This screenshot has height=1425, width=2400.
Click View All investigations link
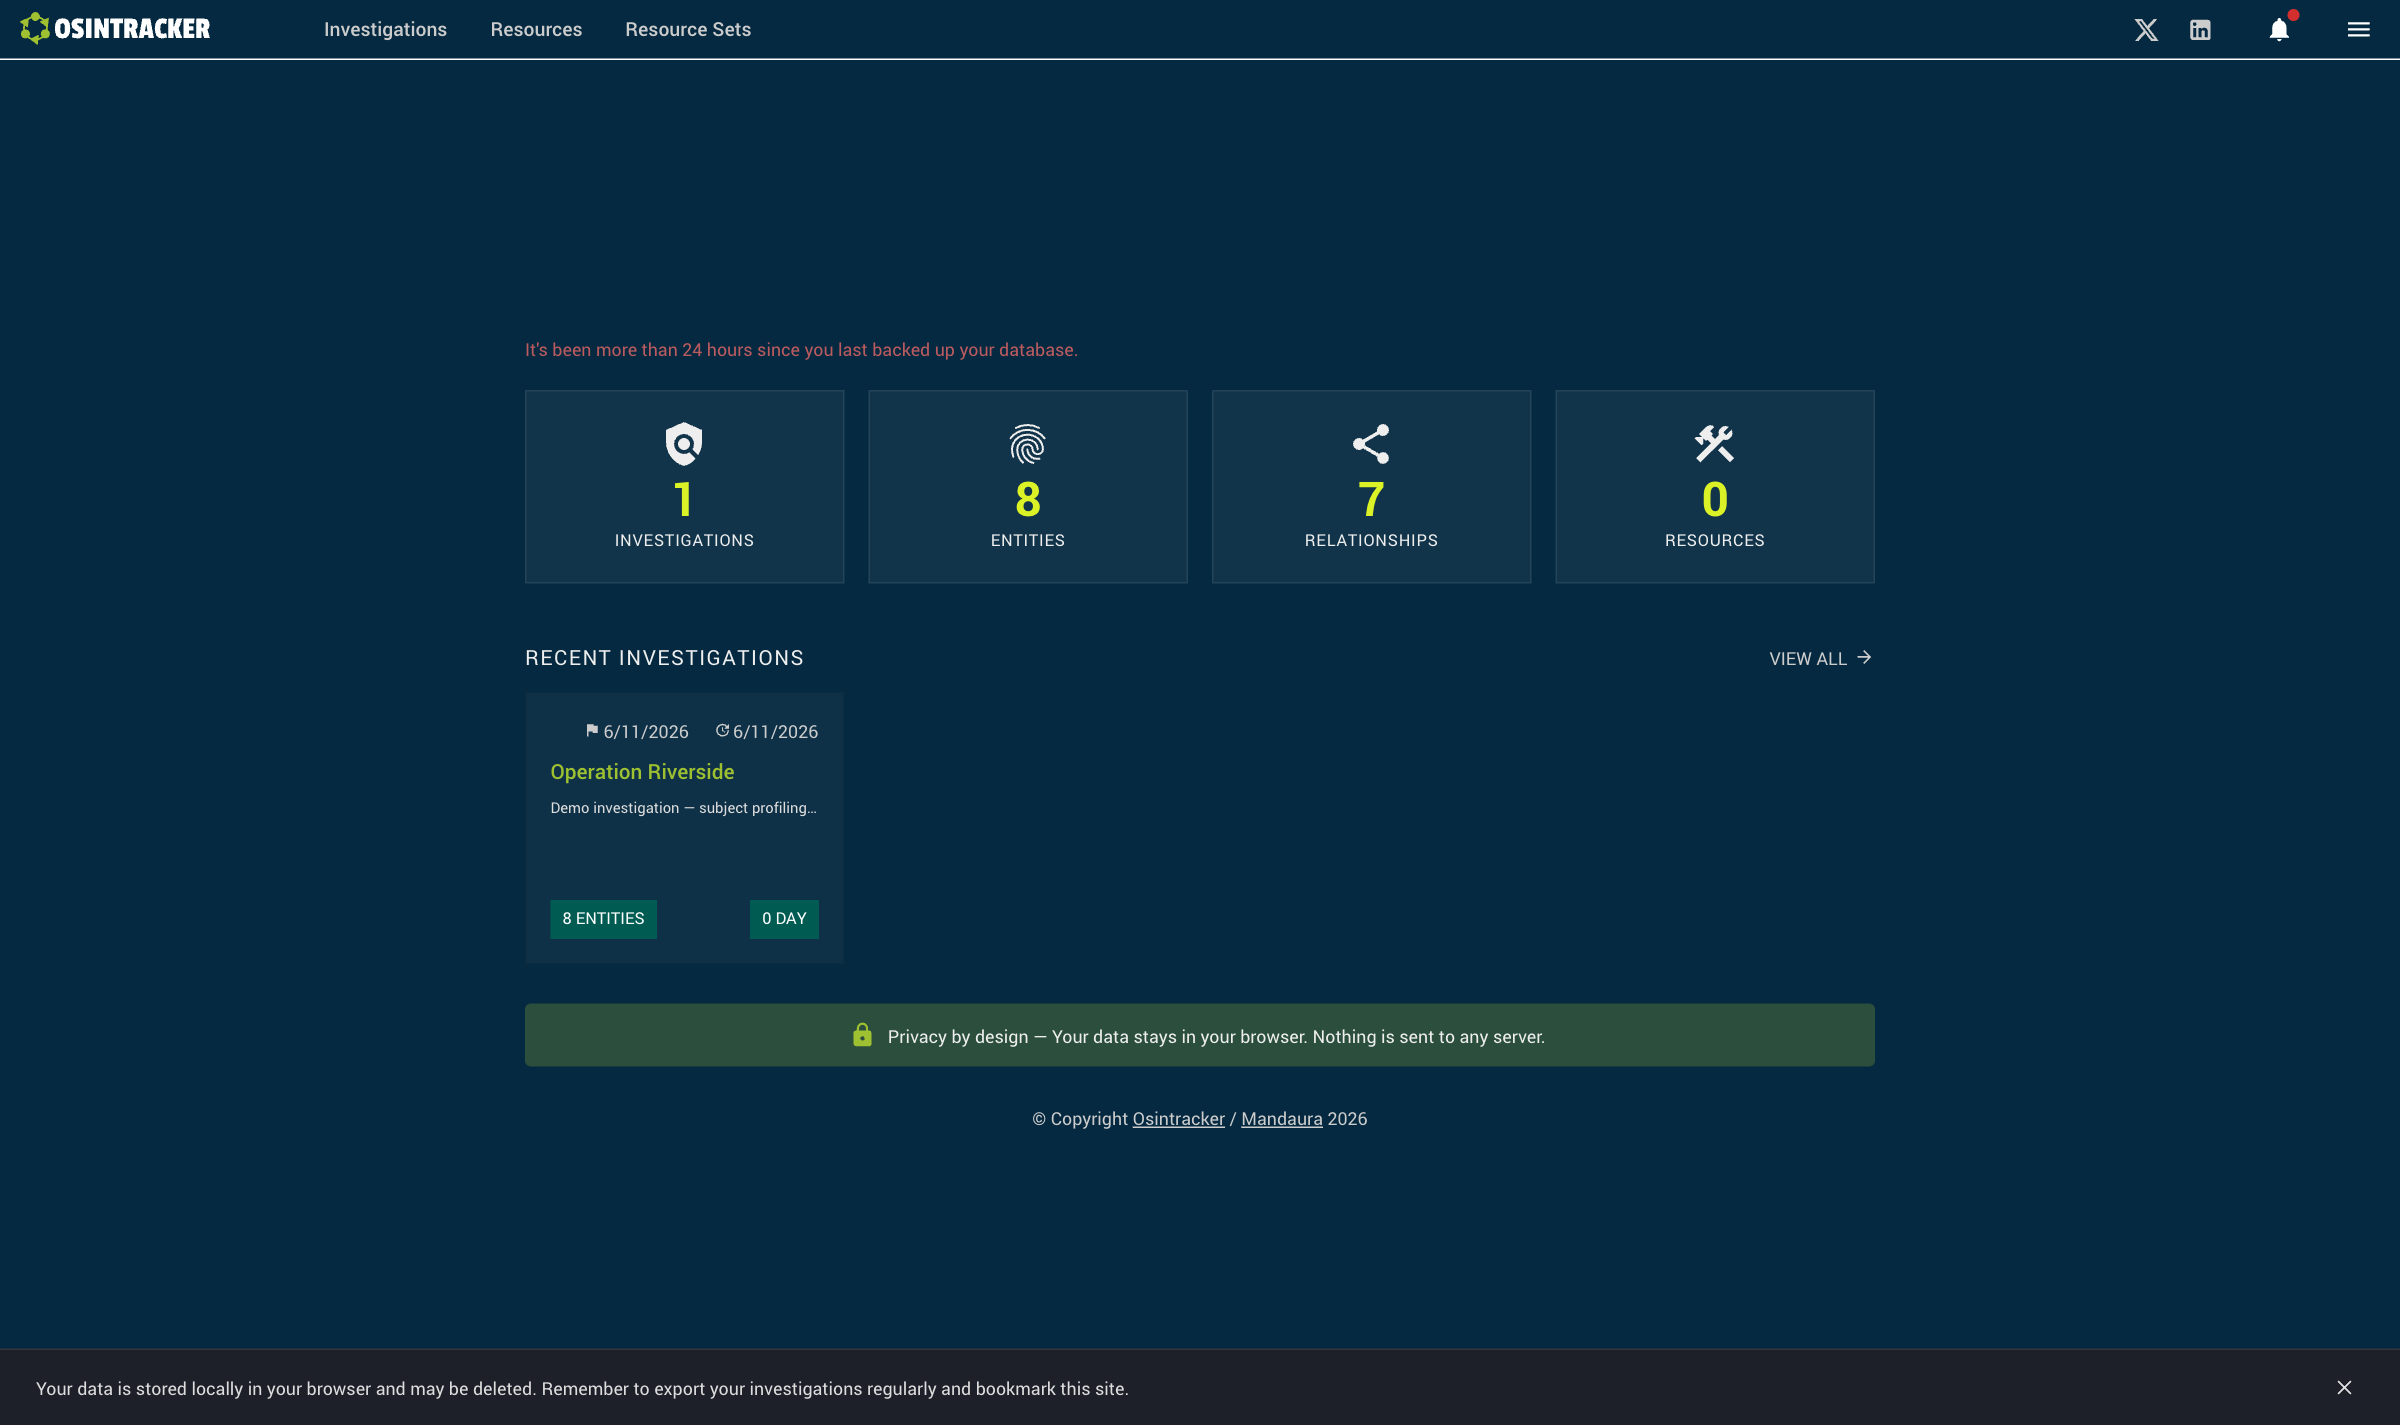1820,658
